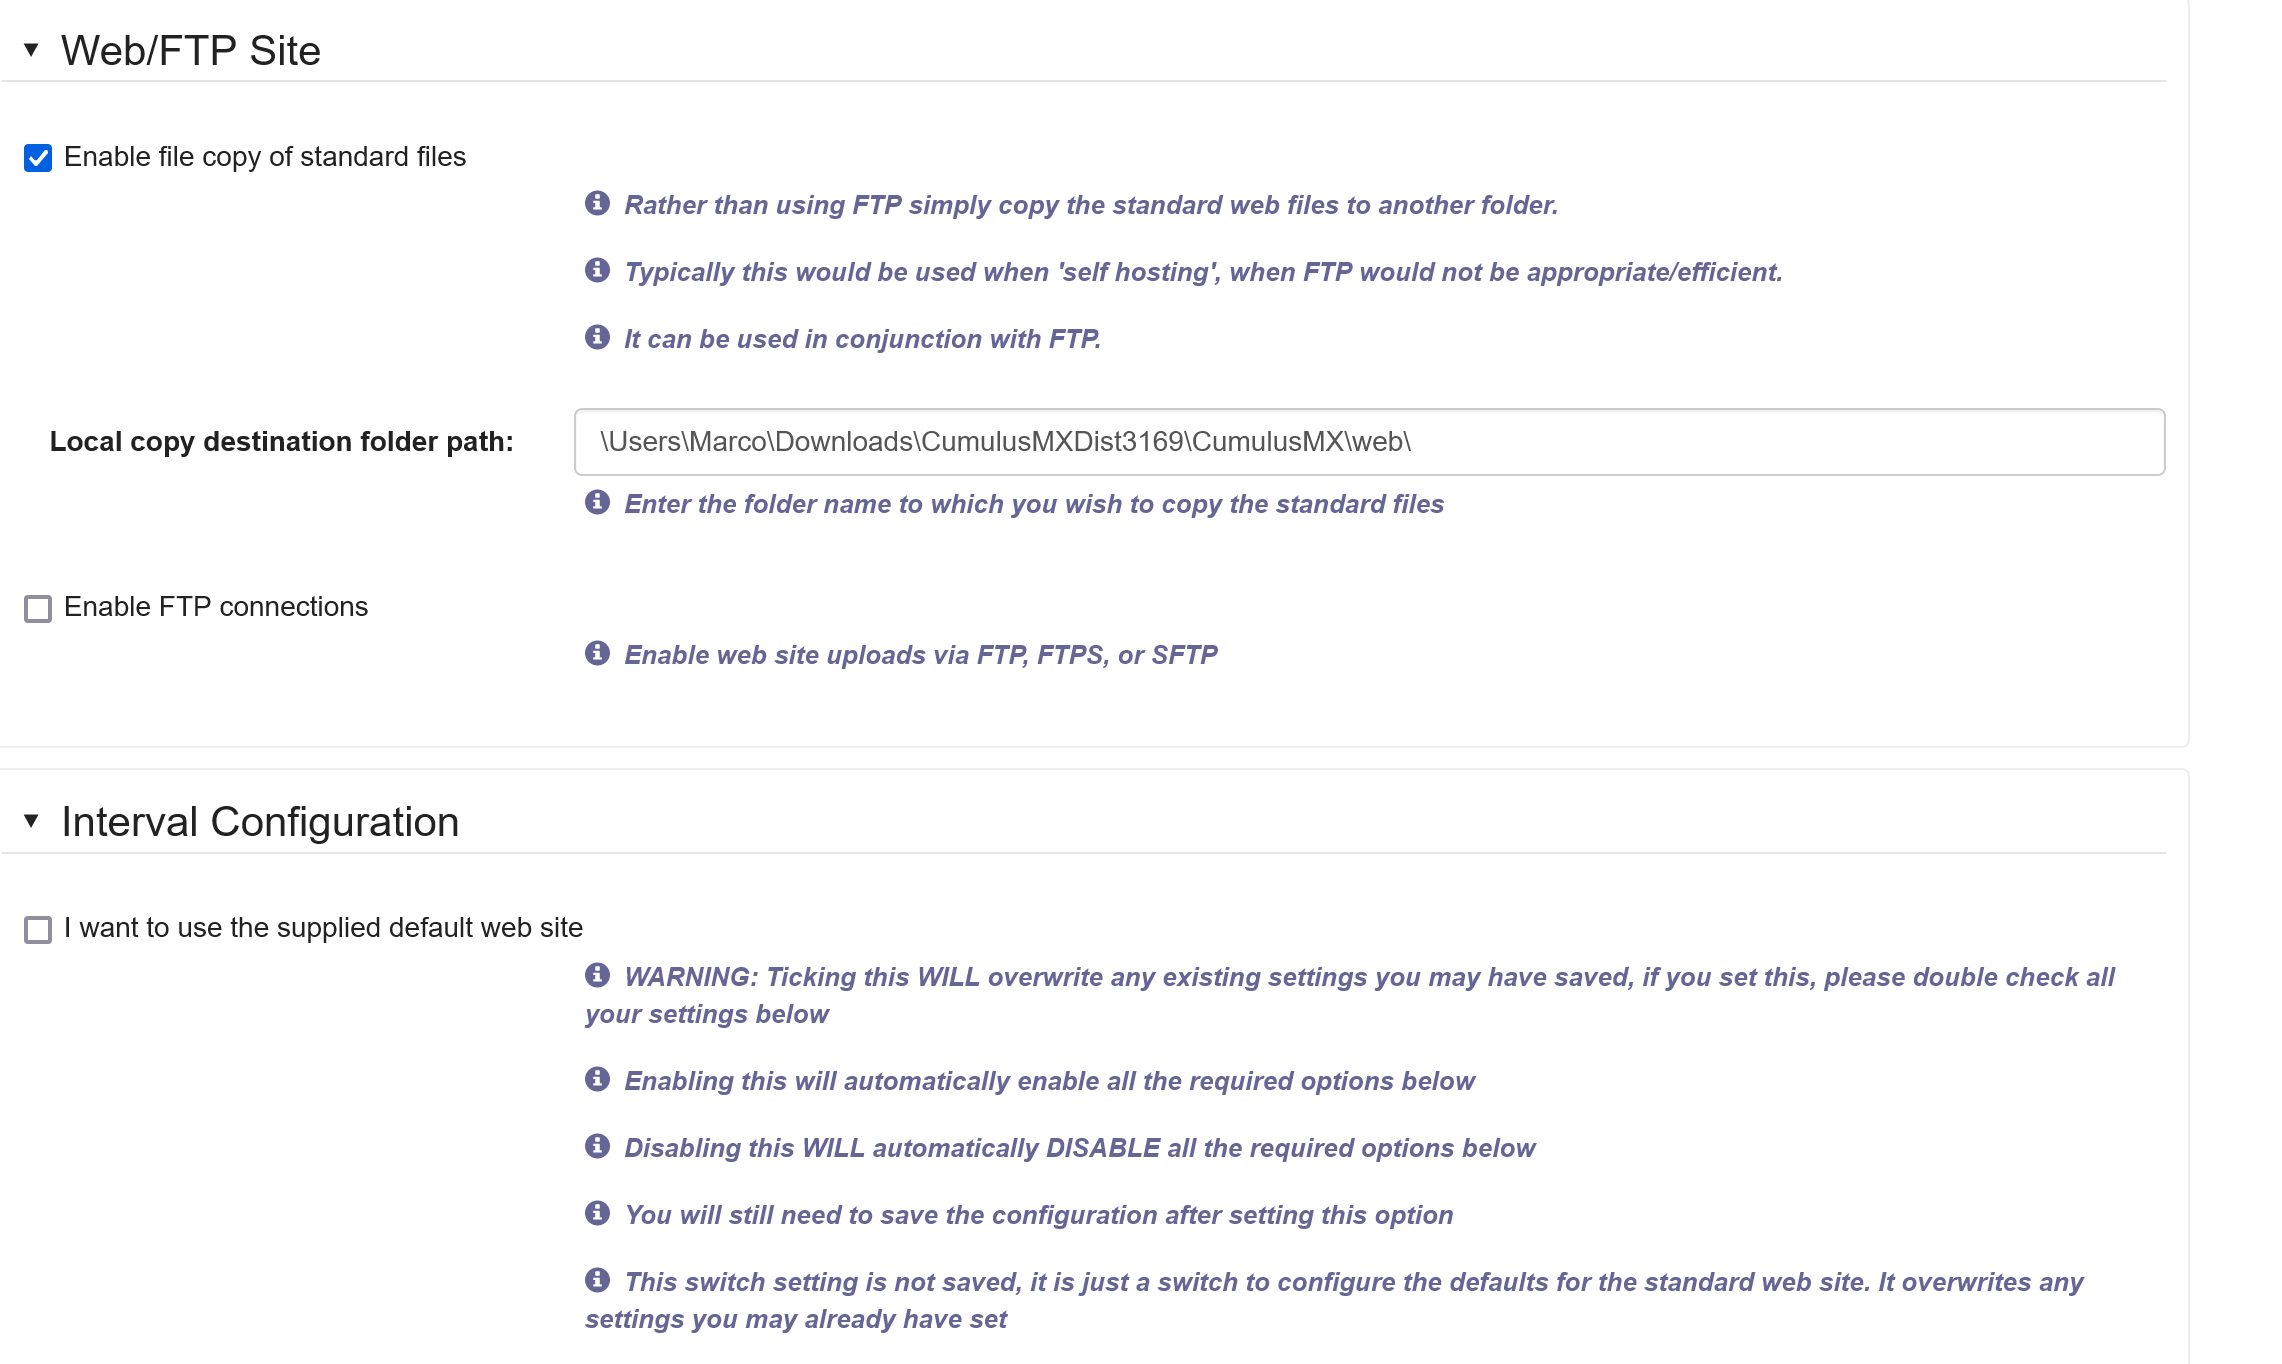Click the 'Web/FTP Site' section heading

[x=191, y=51]
